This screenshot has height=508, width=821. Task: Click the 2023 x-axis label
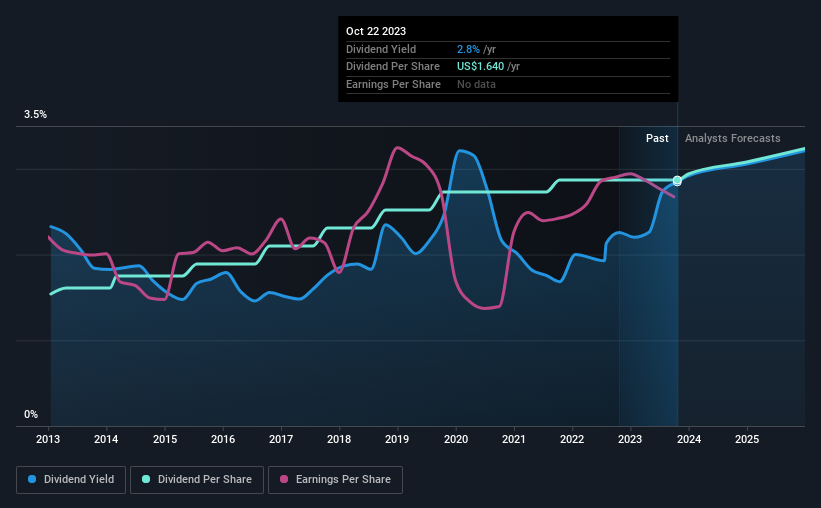tap(630, 439)
